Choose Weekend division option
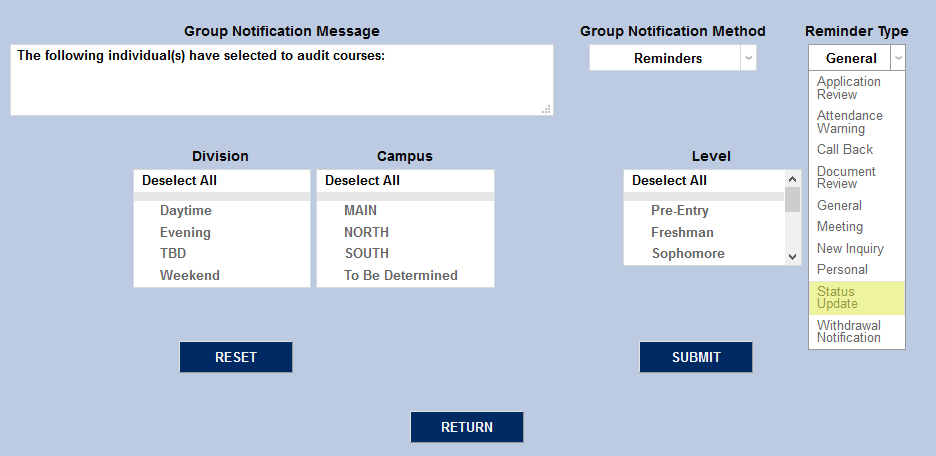Image resolution: width=936 pixels, height=456 pixels. 190,275
